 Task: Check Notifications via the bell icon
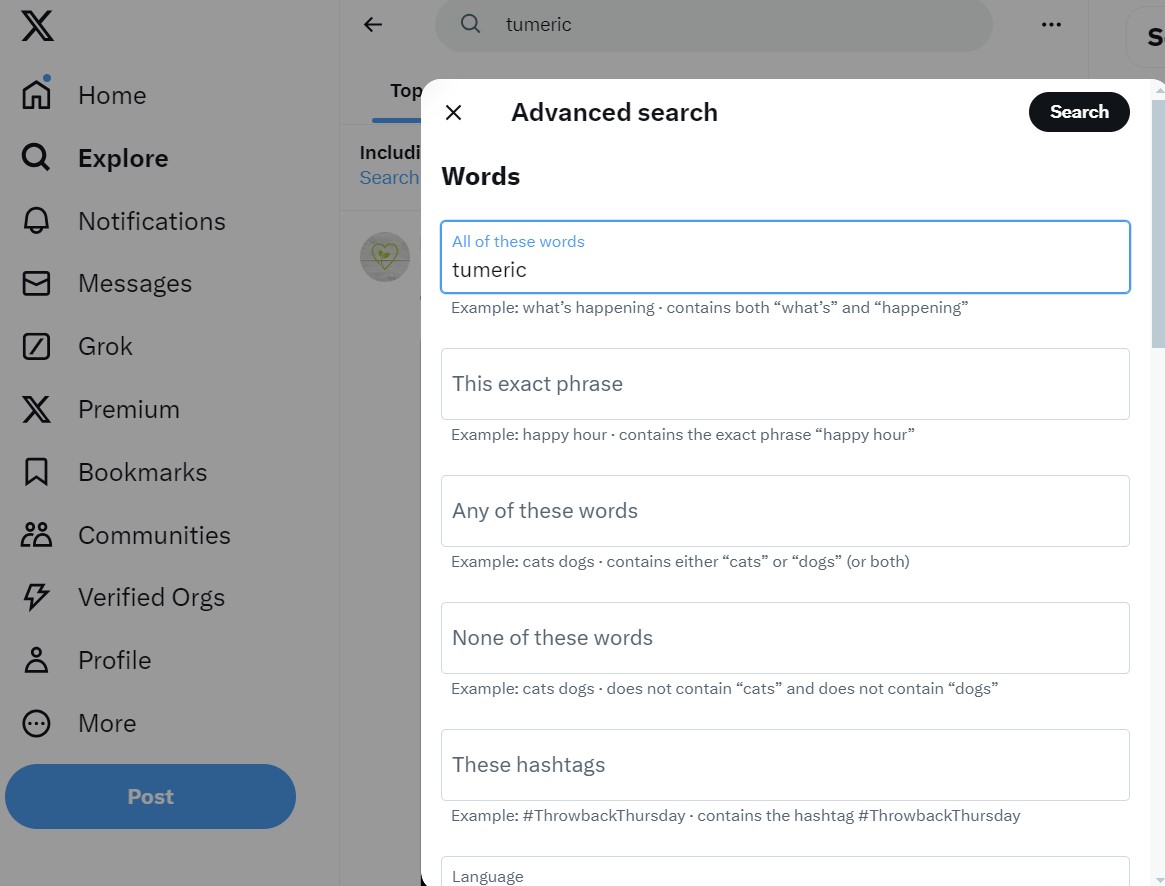pos(35,221)
